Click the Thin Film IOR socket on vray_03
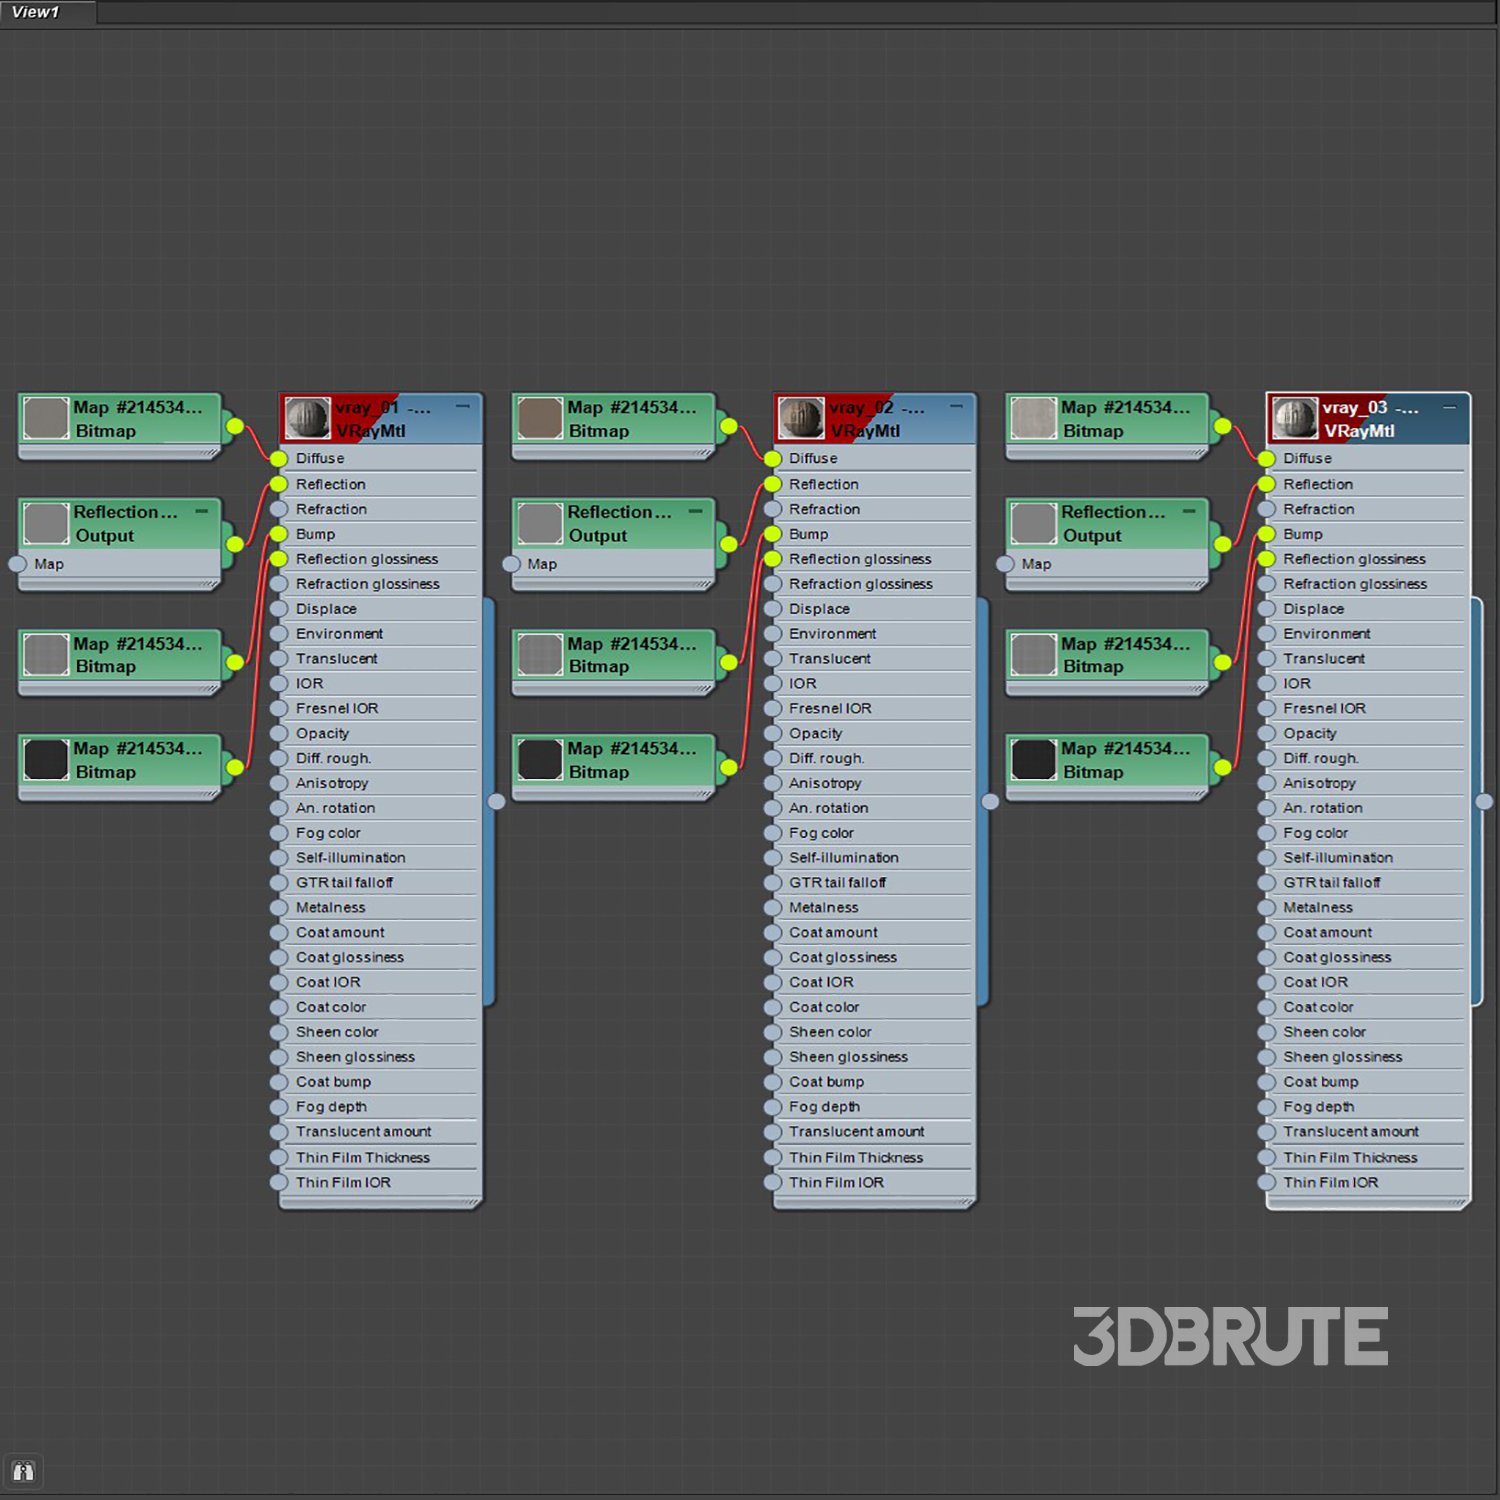The image size is (1500, 1500). point(1267,1182)
